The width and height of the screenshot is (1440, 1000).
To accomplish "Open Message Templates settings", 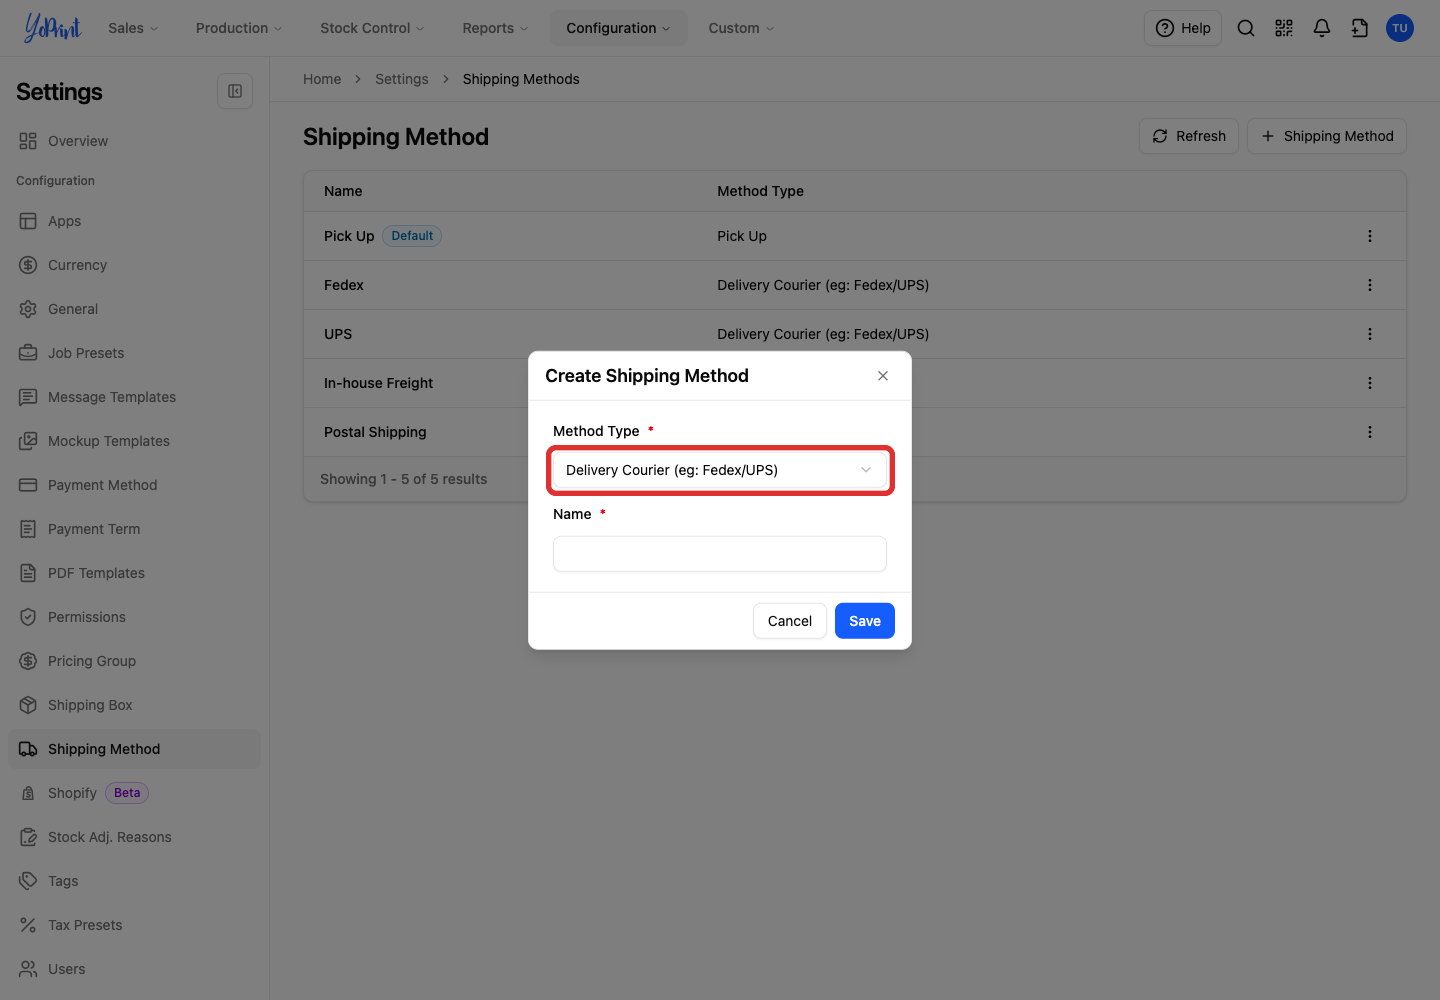I will (134, 397).
